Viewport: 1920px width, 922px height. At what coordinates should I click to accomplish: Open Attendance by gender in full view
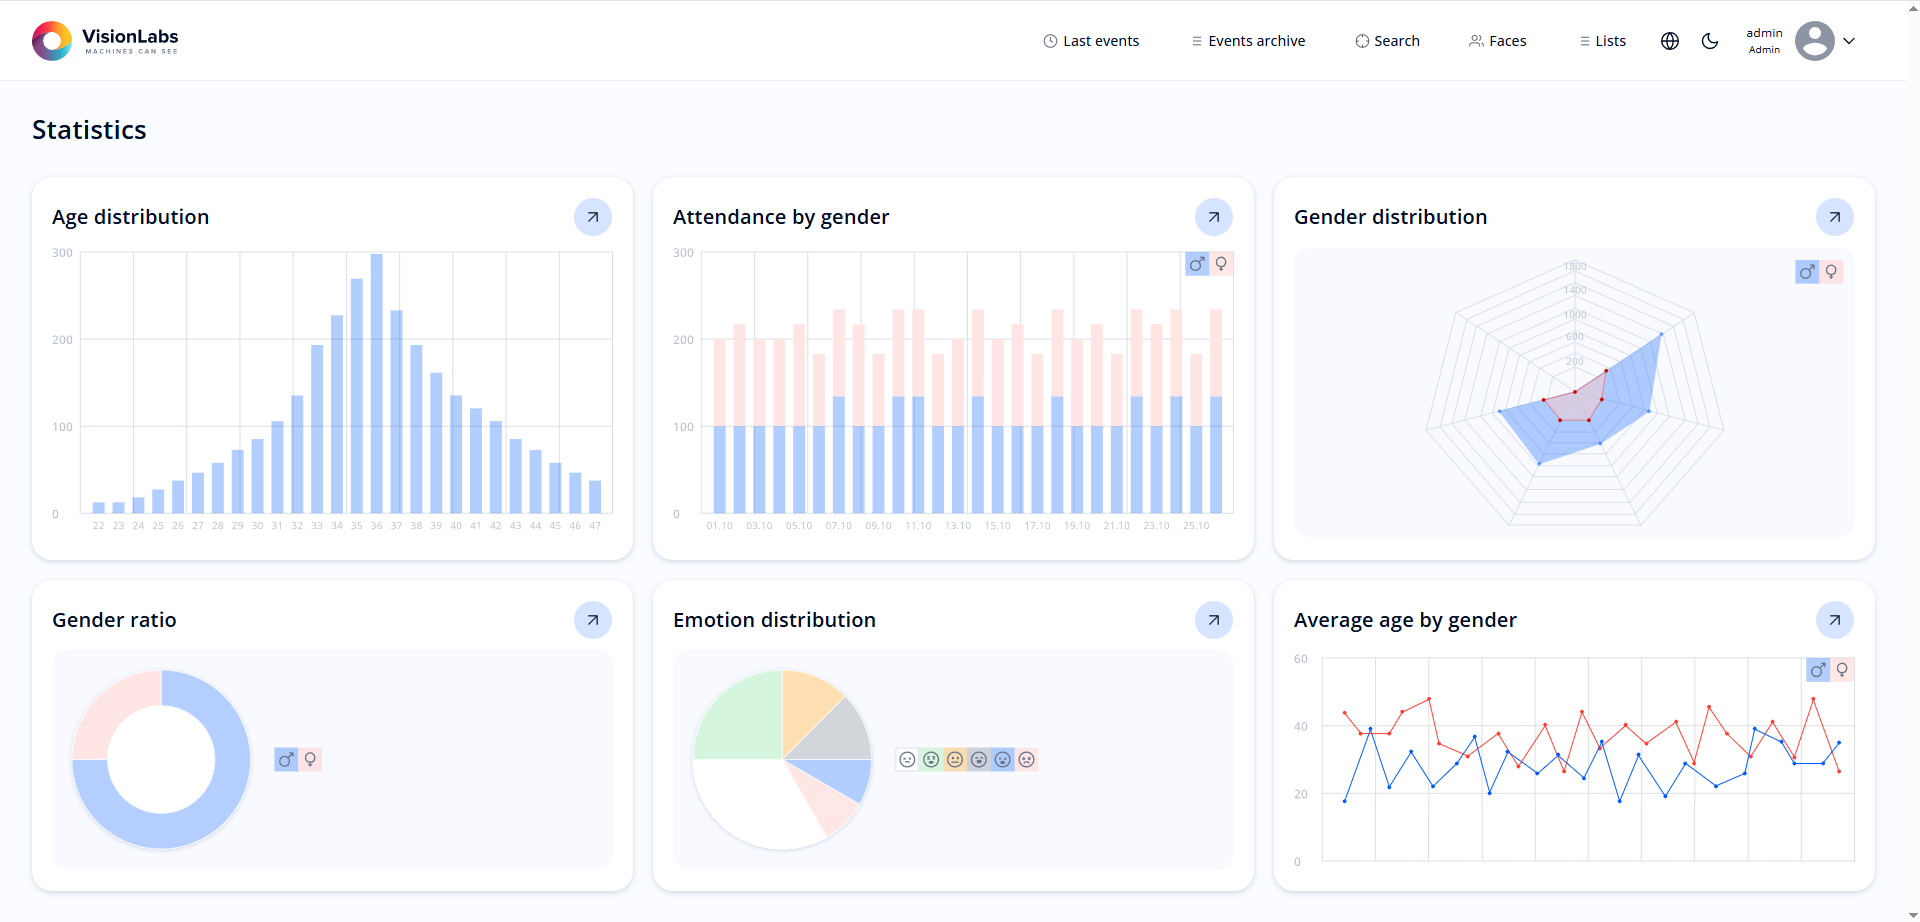(1213, 217)
